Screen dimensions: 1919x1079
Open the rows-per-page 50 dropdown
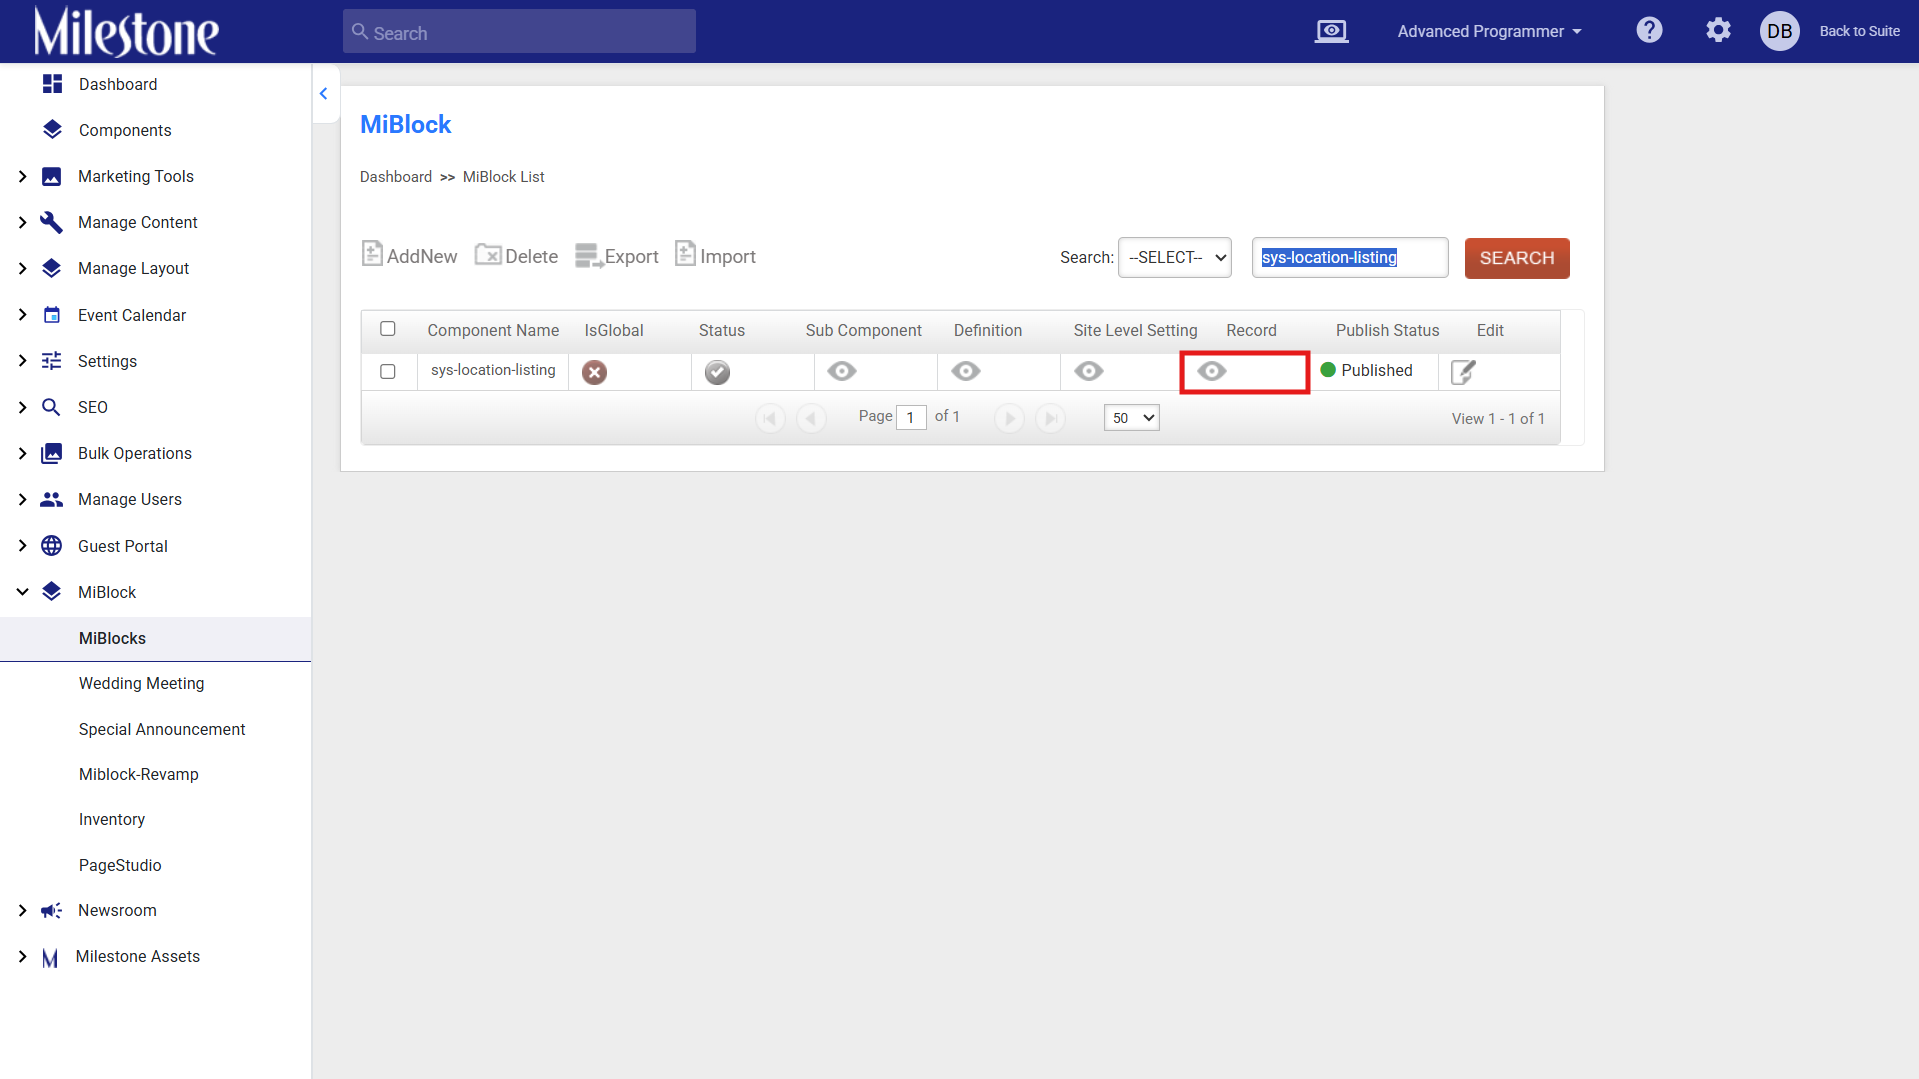1132,418
